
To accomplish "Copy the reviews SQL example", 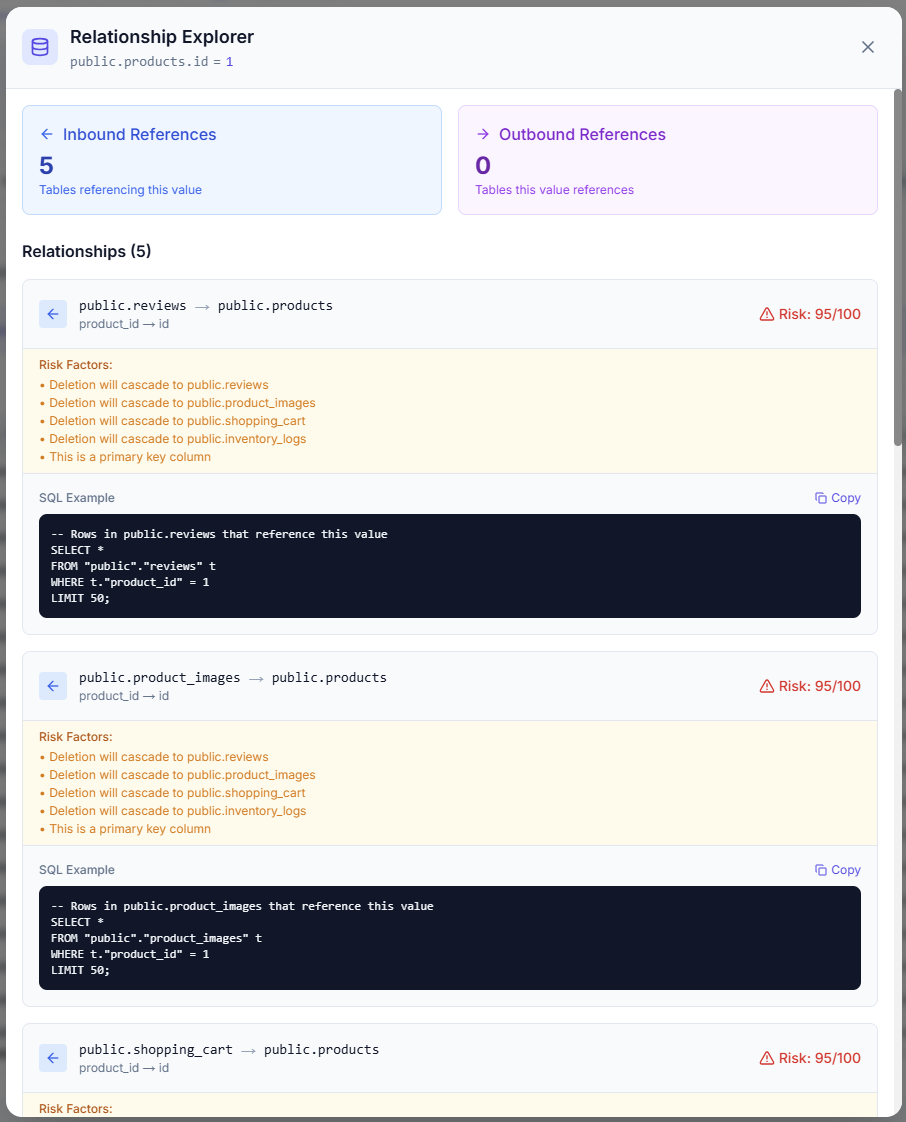I will point(837,498).
